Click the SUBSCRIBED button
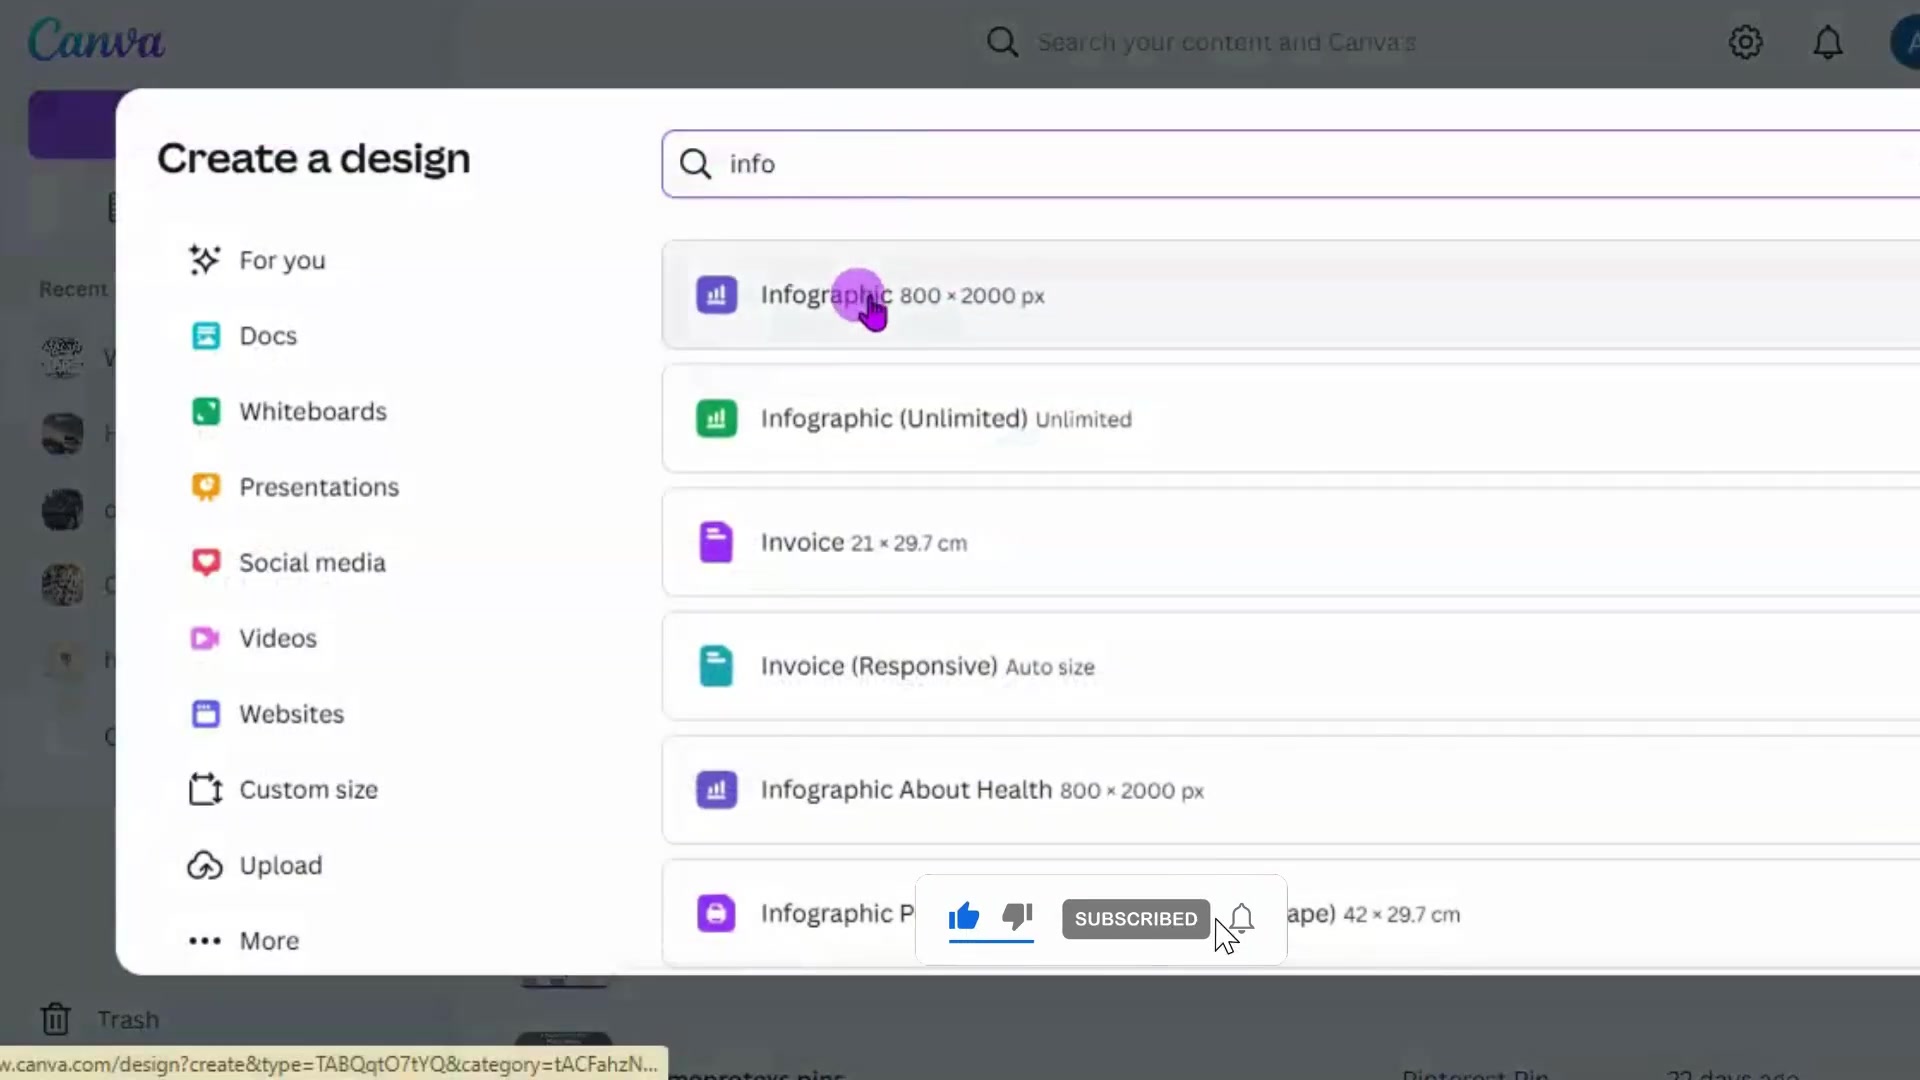 (x=1135, y=919)
